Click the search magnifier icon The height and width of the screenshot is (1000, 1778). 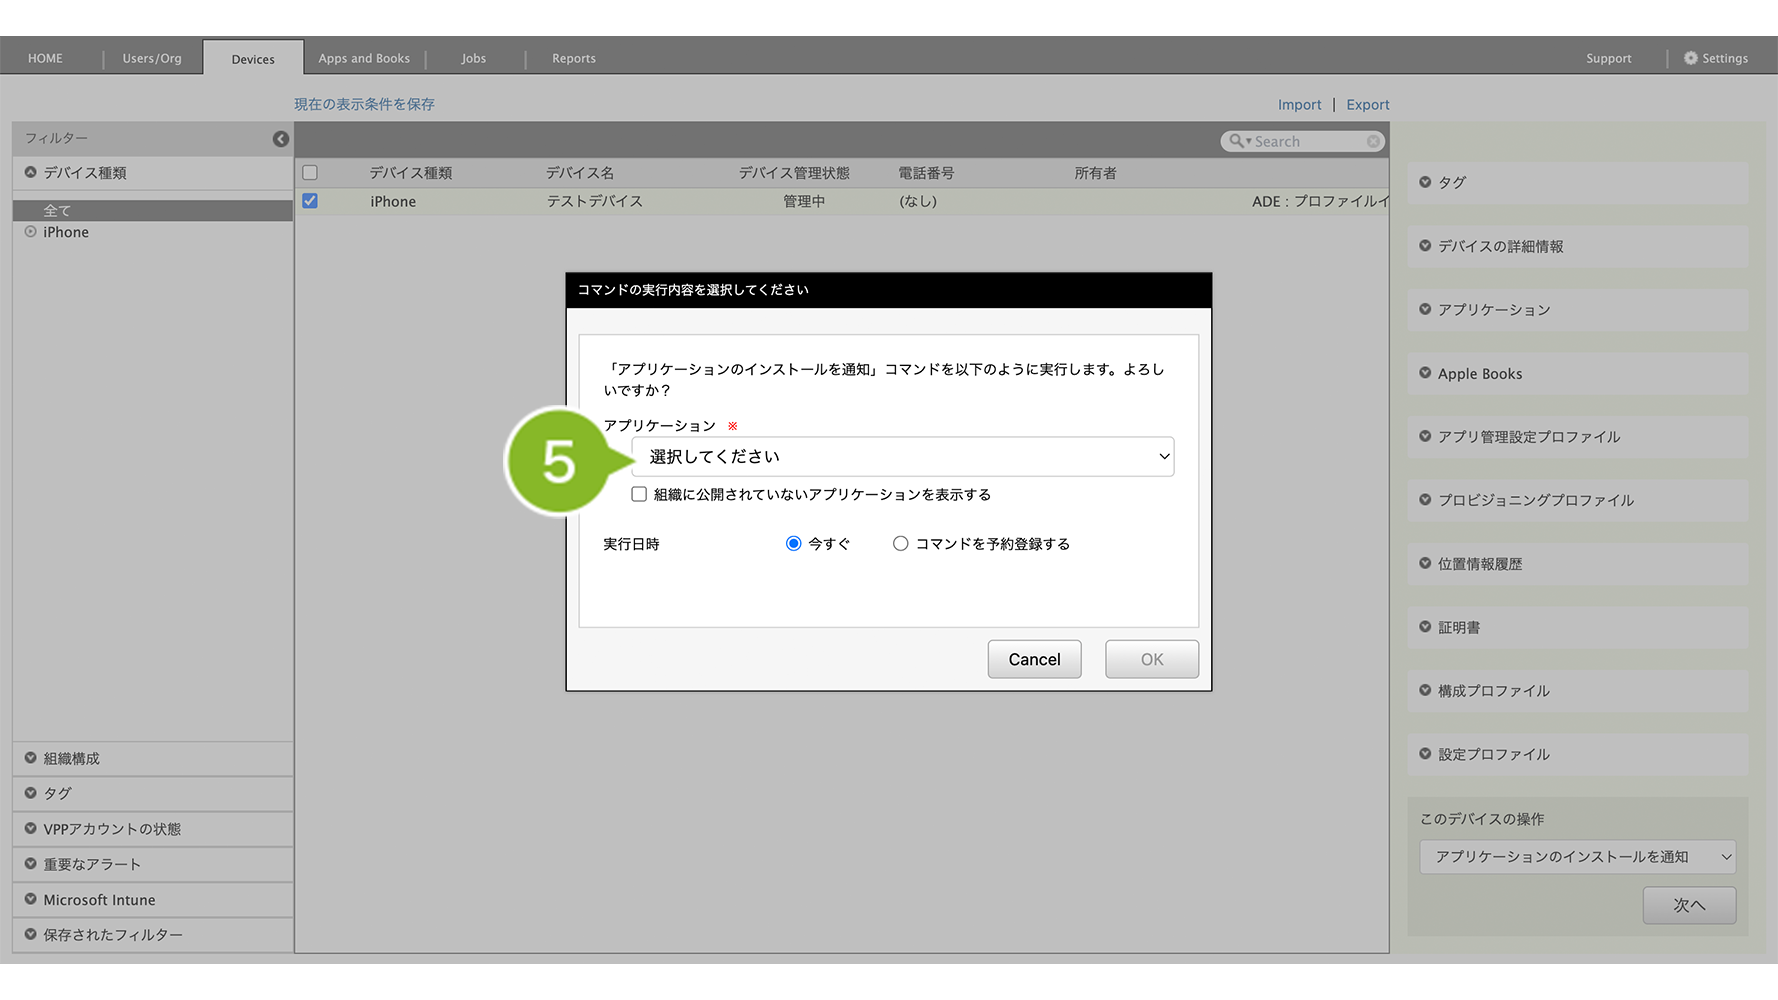coord(1236,142)
